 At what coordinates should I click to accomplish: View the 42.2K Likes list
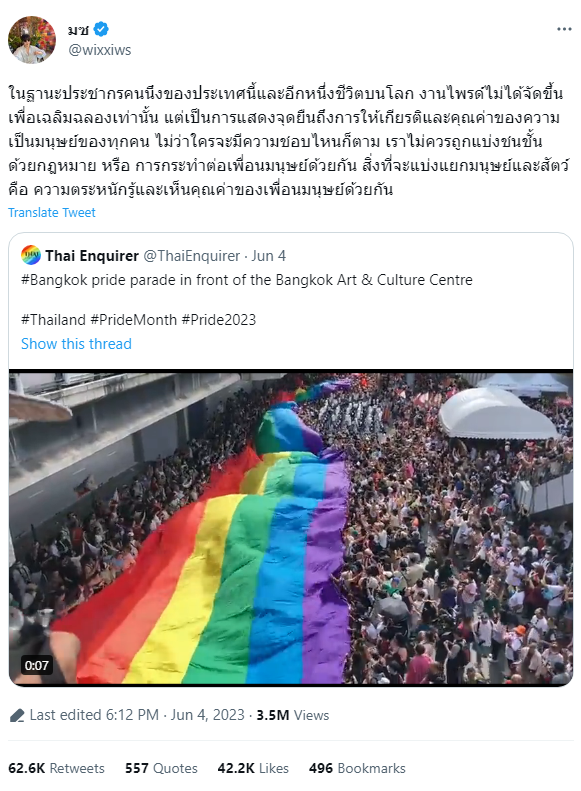[x=253, y=768]
